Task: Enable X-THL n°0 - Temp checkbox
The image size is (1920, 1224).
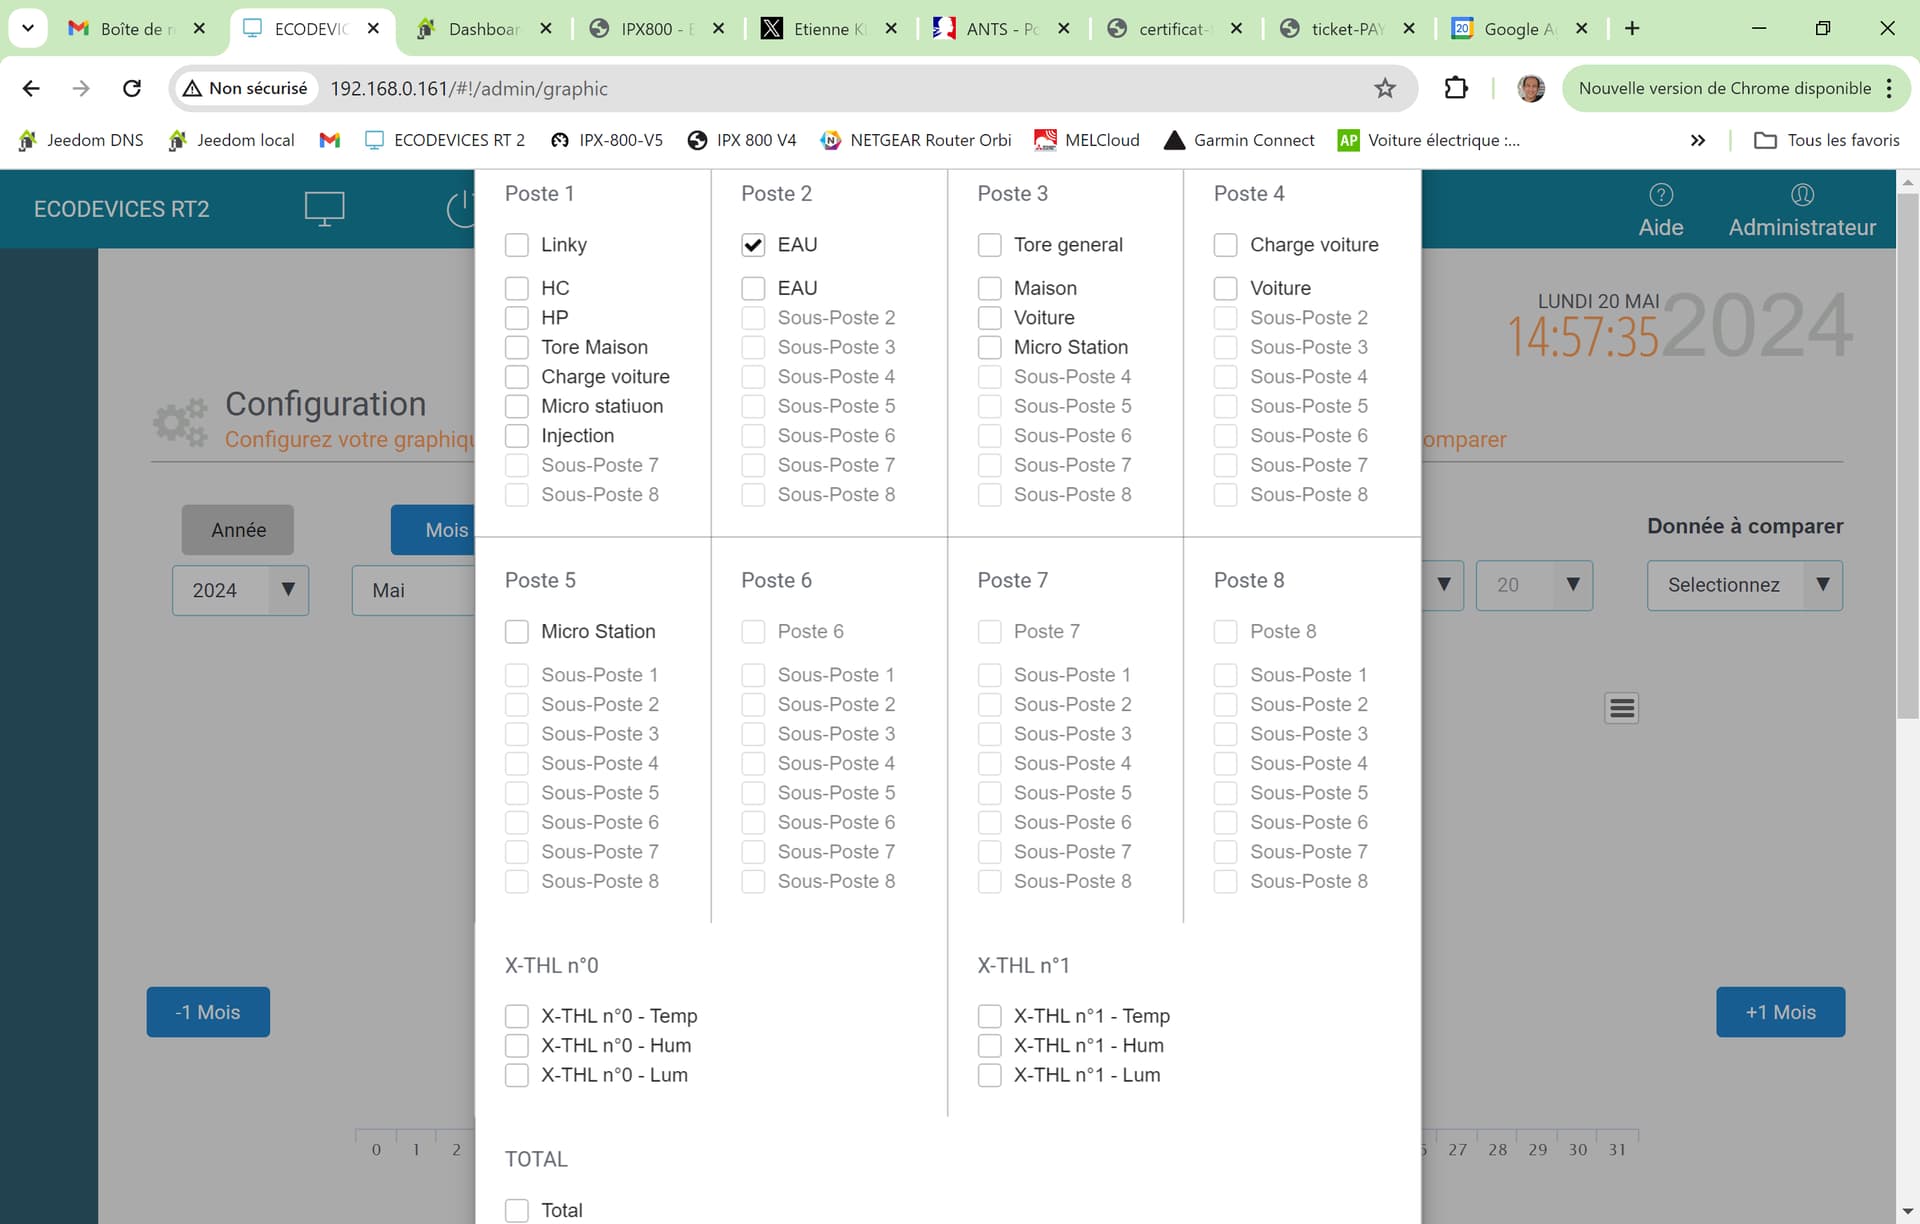Action: [x=517, y=1016]
